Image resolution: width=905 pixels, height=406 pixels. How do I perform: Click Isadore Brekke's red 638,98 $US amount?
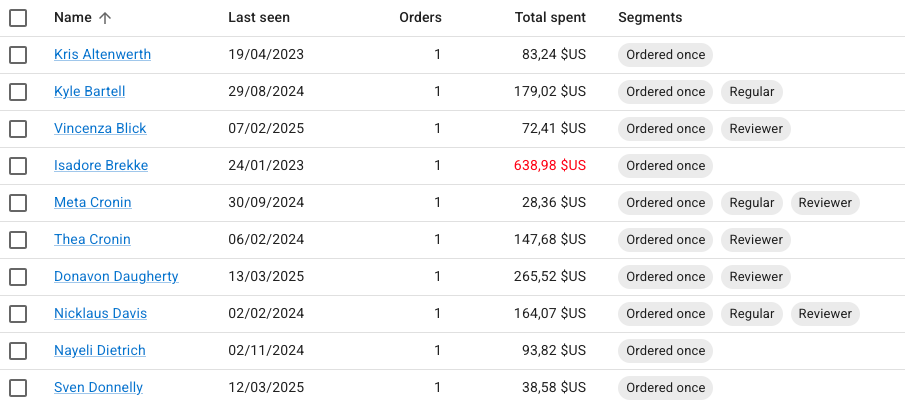pos(550,166)
